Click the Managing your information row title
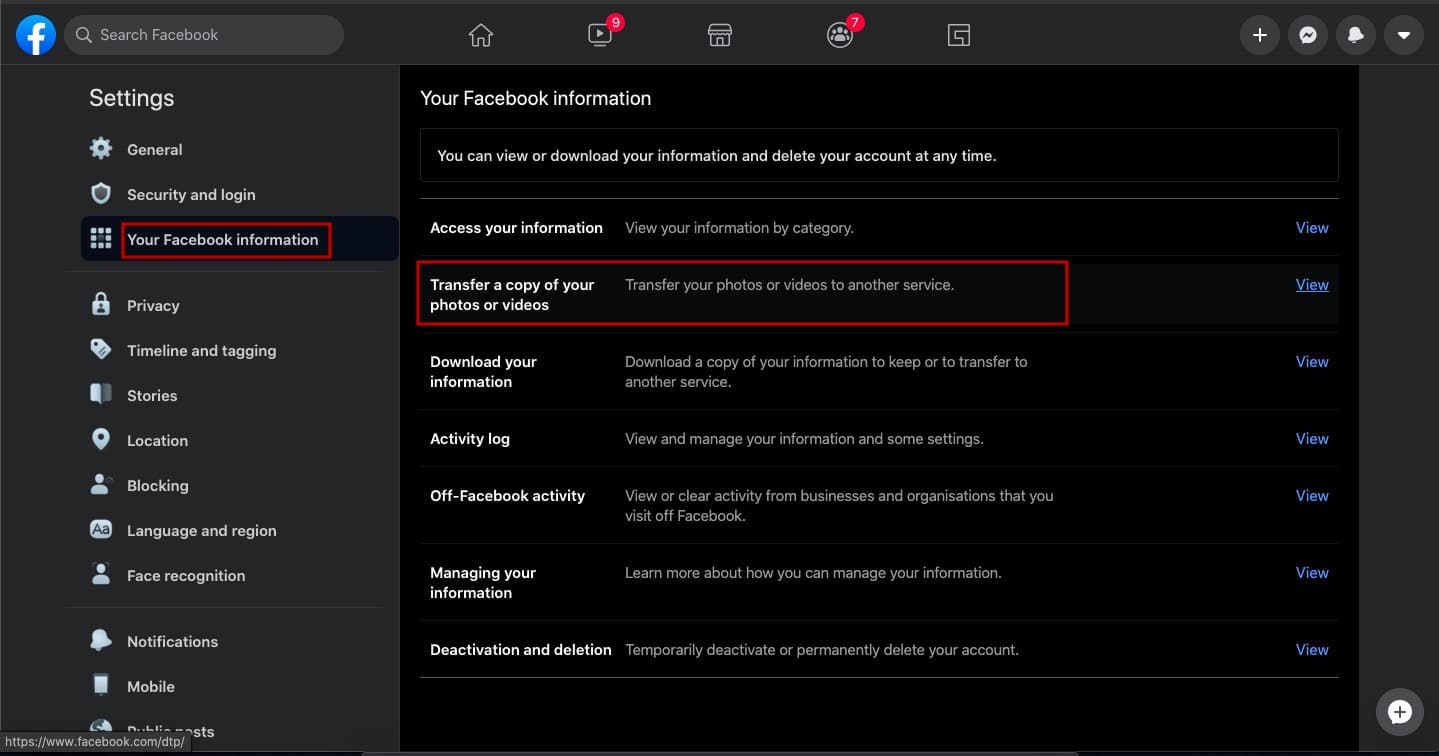1439x756 pixels. (483, 583)
